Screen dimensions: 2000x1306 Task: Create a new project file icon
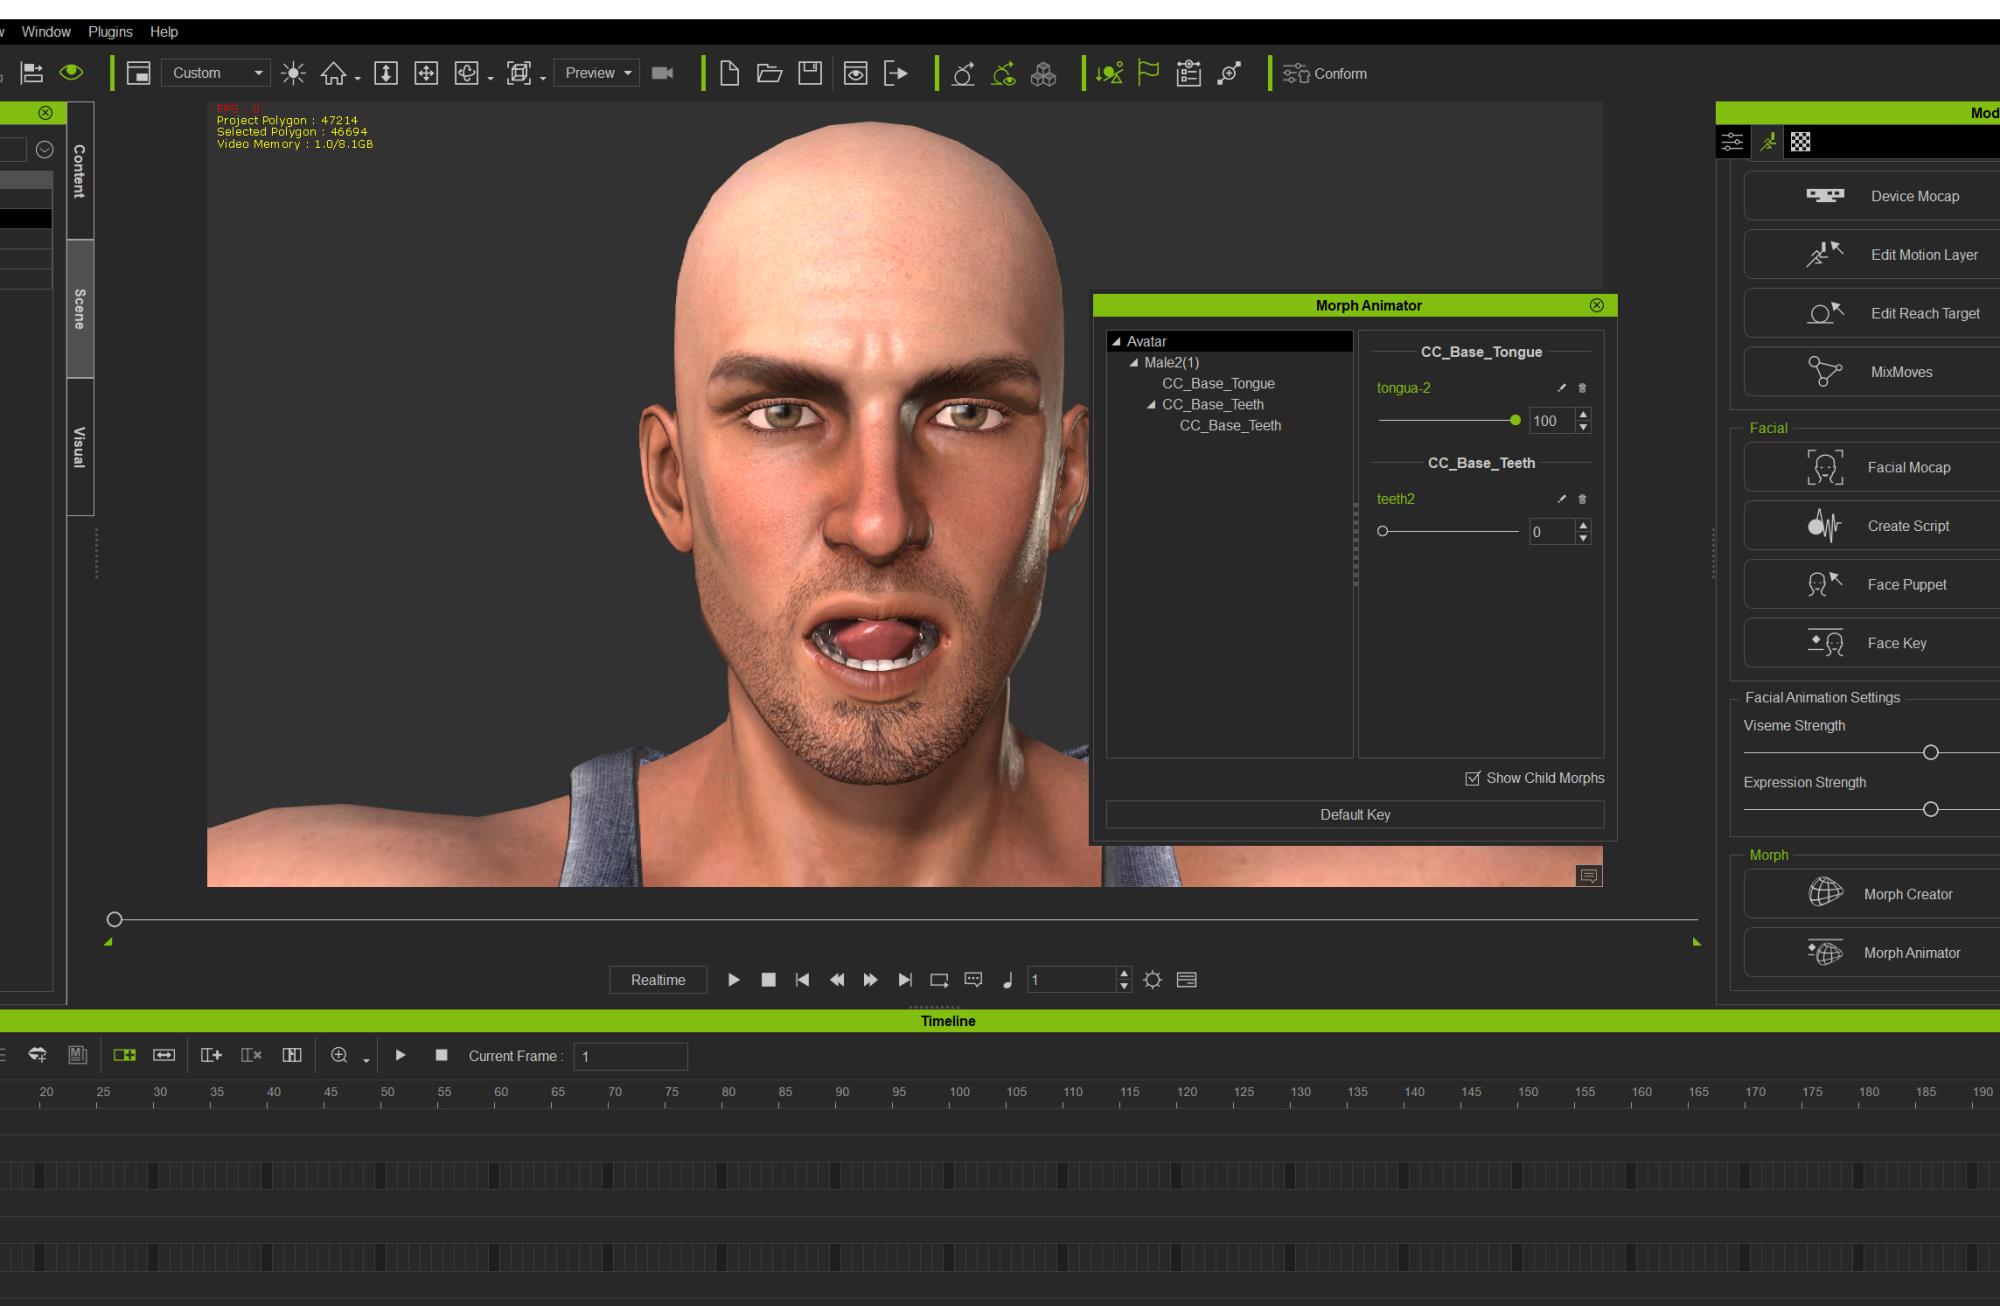(x=729, y=73)
